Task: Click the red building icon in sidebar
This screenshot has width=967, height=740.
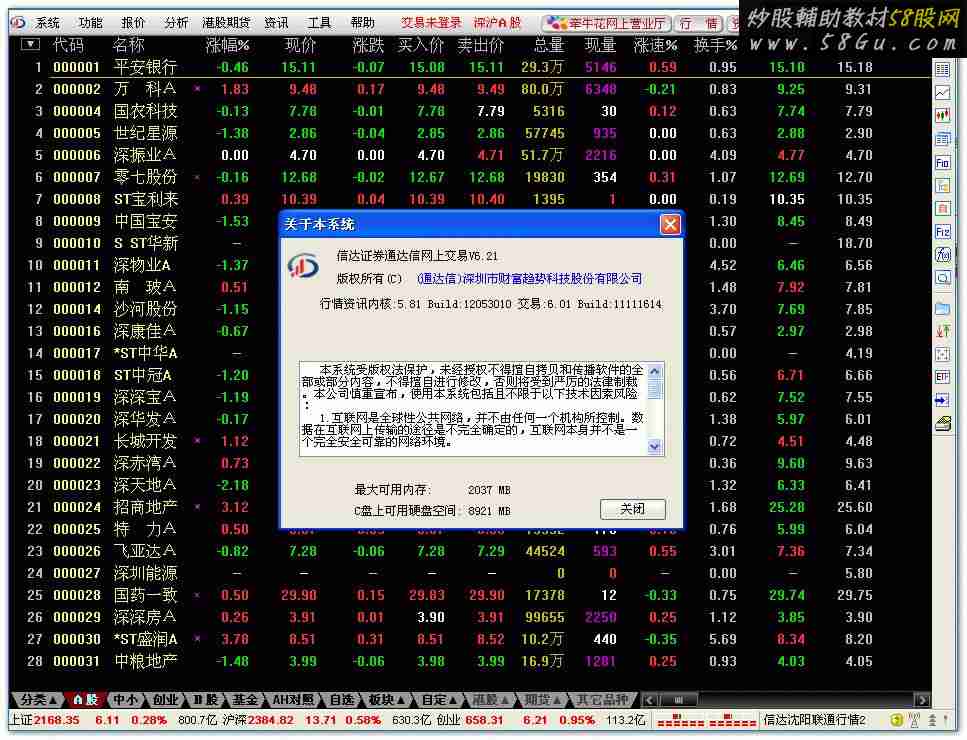Action: coord(942,208)
